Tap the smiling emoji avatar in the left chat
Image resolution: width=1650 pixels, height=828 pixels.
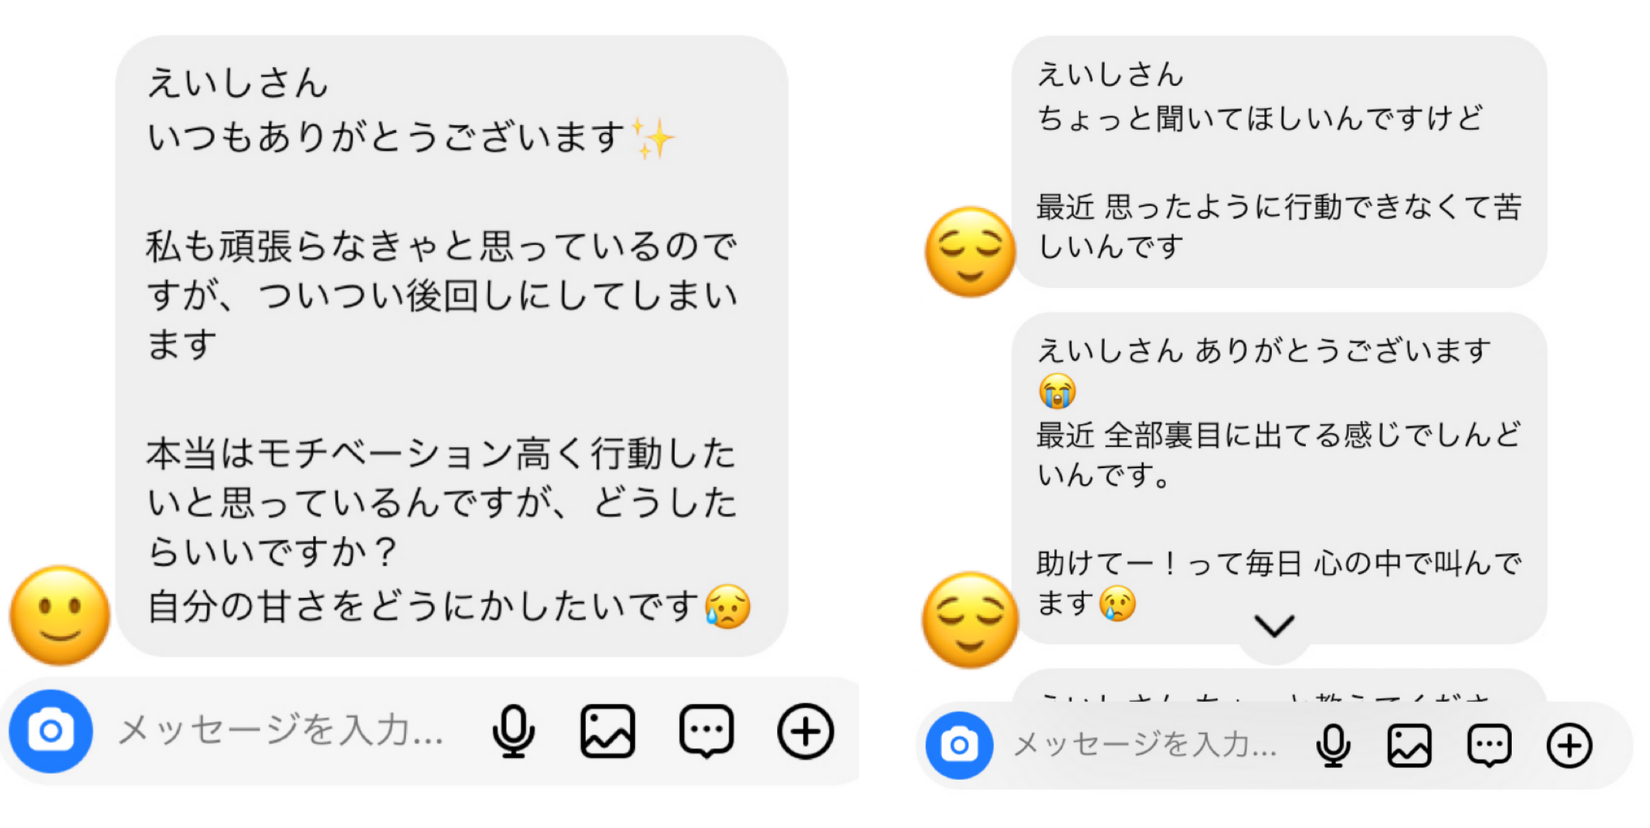point(60,615)
